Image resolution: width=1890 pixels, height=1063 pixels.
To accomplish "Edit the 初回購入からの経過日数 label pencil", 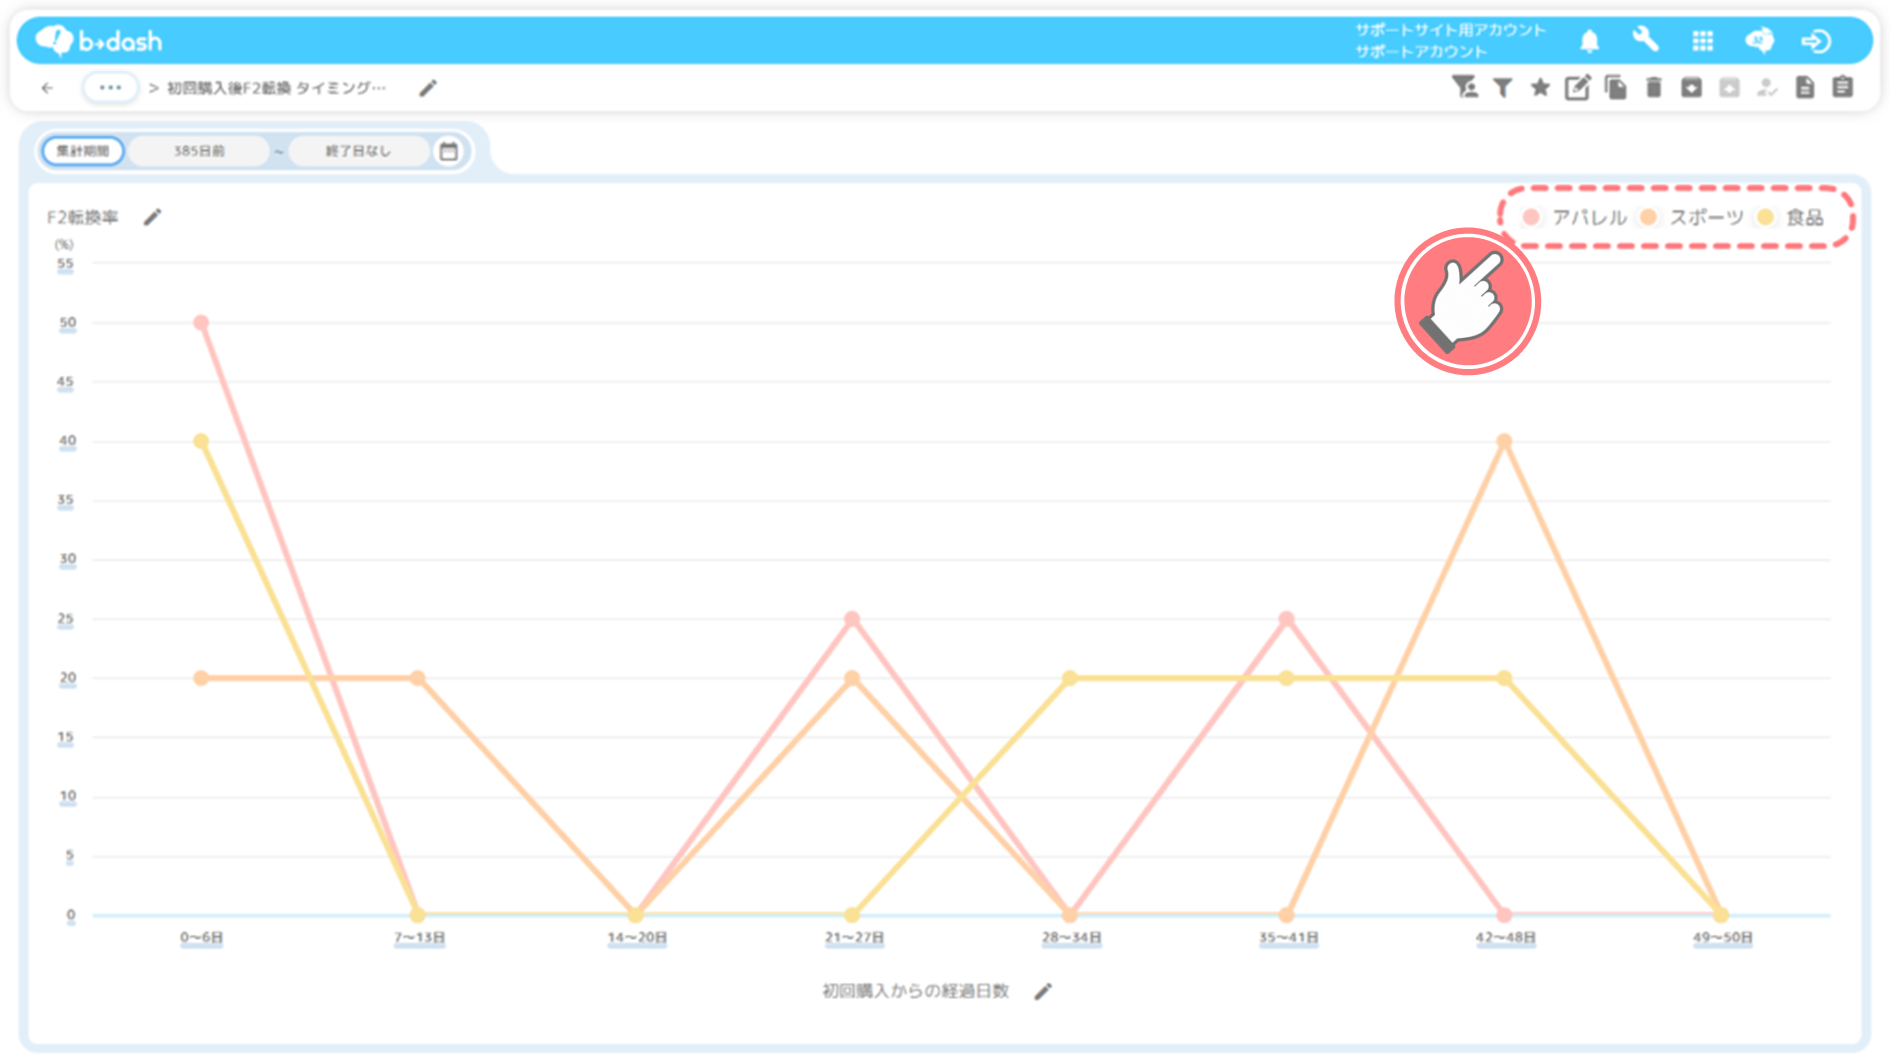I will click(x=1043, y=991).
